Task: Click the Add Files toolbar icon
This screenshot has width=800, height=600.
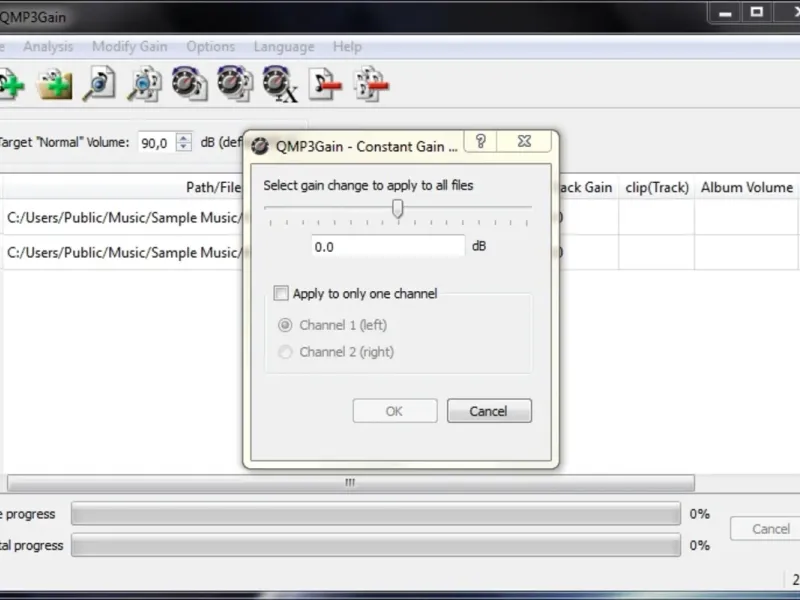Action: click(x=10, y=85)
